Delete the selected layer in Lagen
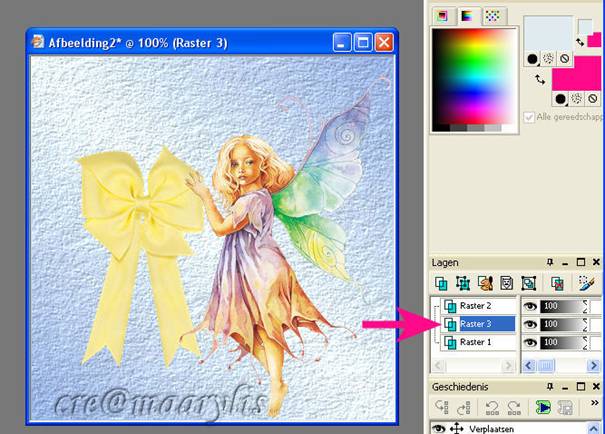605x434 pixels. pos(557,284)
